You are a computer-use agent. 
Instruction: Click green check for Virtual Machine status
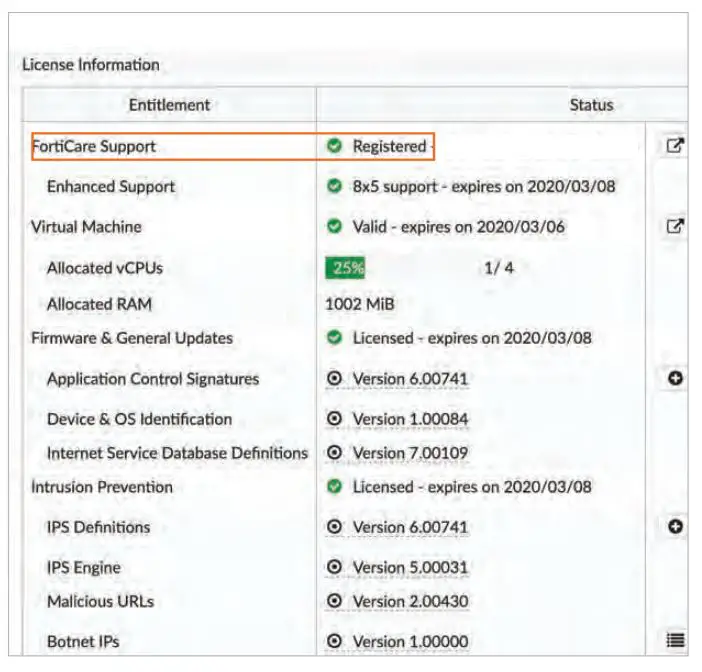coord(335,227)
